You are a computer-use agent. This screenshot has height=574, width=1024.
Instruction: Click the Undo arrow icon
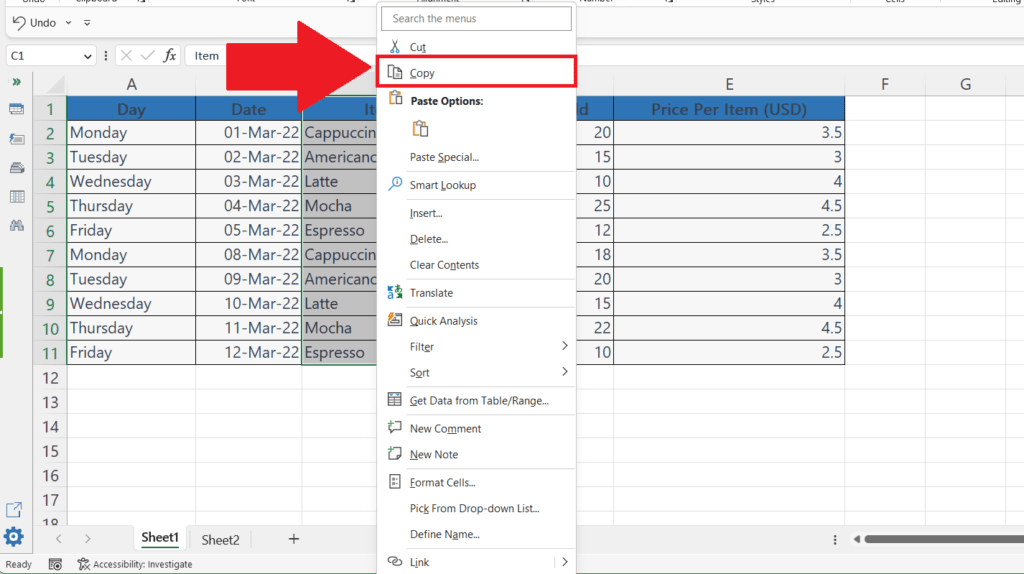(19, 23)
